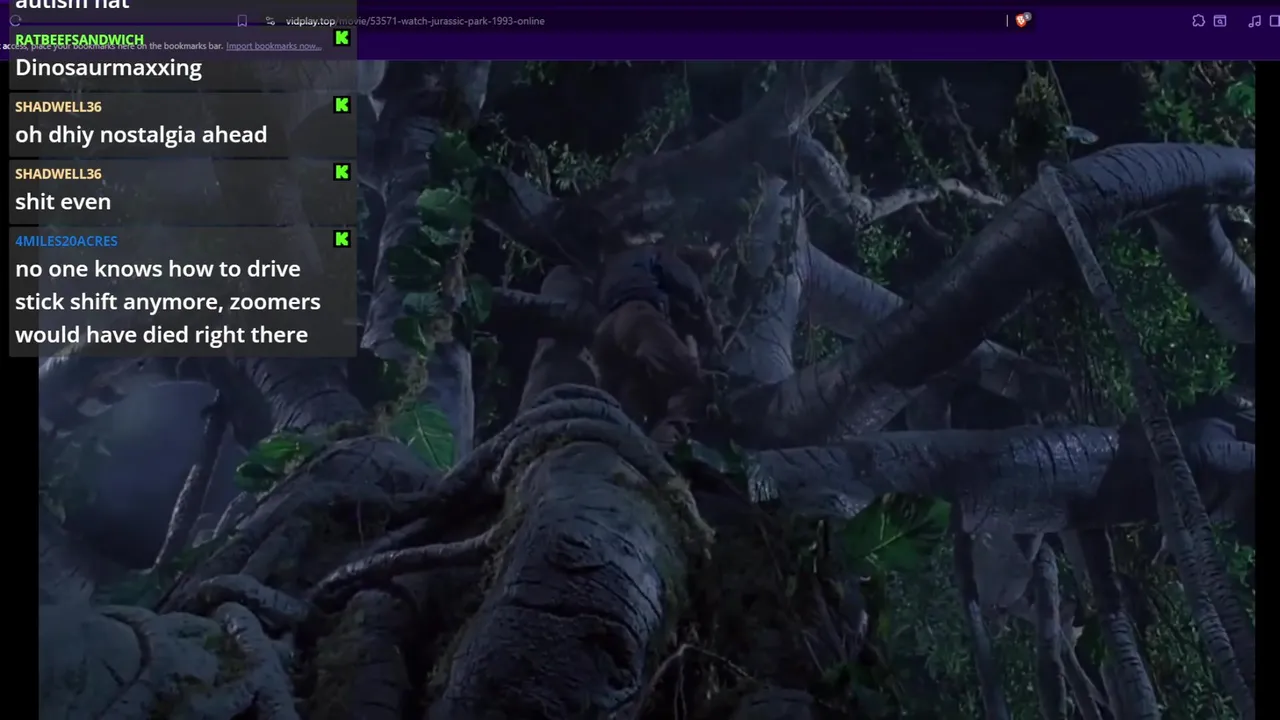Click the SHADWELL36 name above 'shit even'
The height and width of the screenshot is (720, 1280).
pyautogui.click(x=58, y=174)
